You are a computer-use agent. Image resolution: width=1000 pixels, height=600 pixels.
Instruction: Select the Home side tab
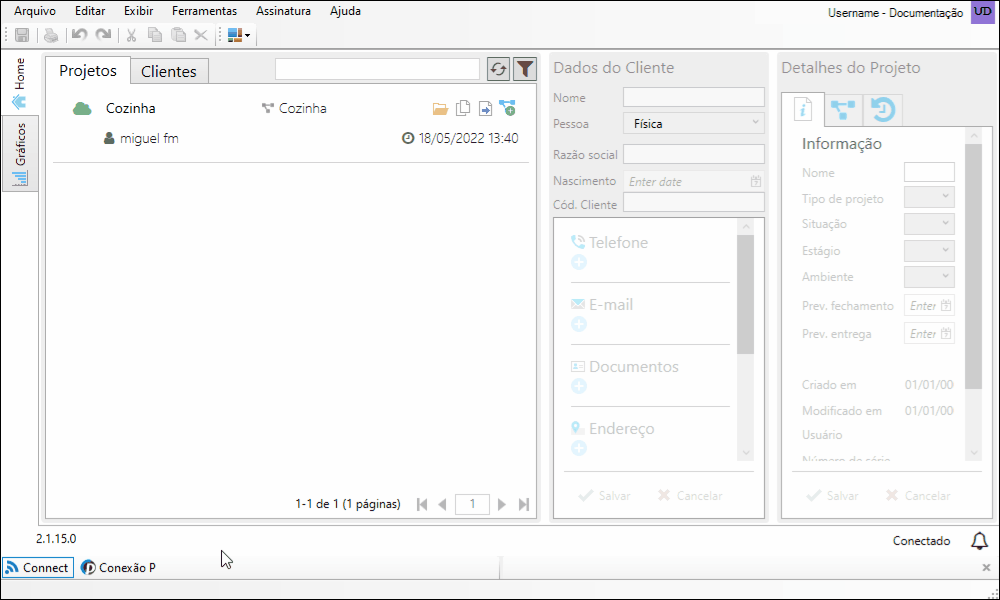click(20, 83)
